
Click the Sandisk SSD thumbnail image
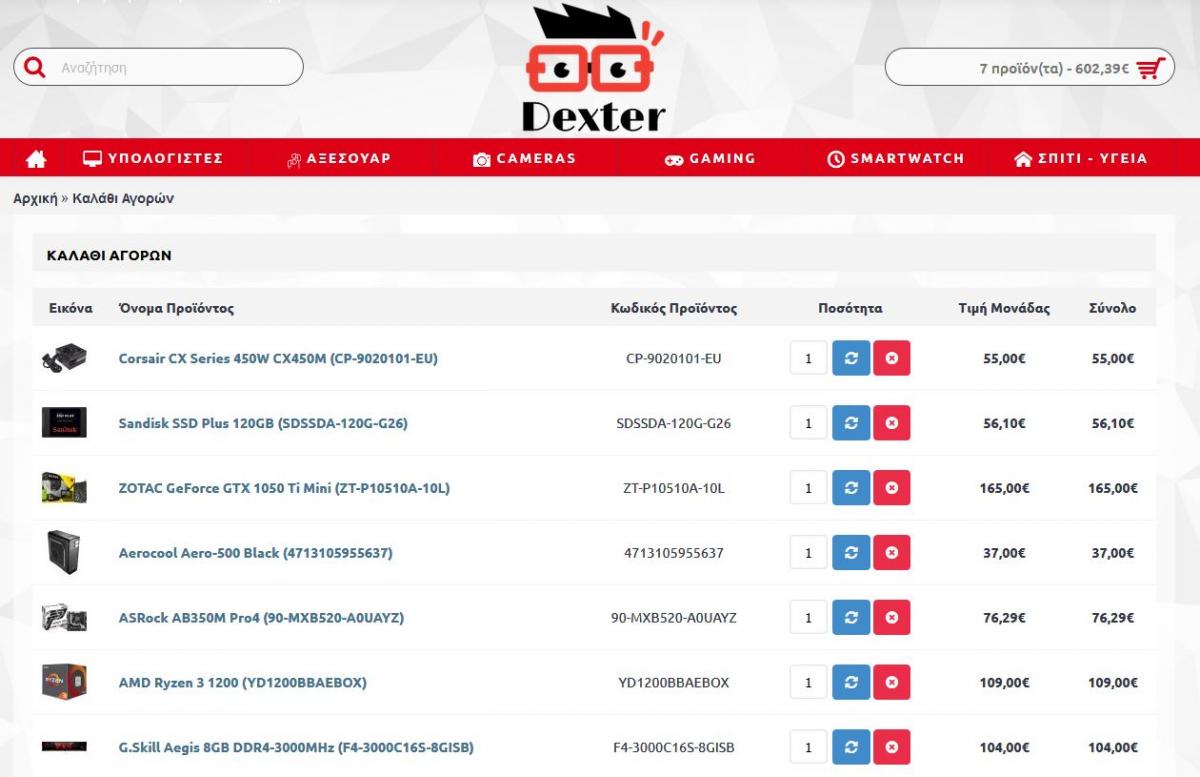tap(64, 423)
